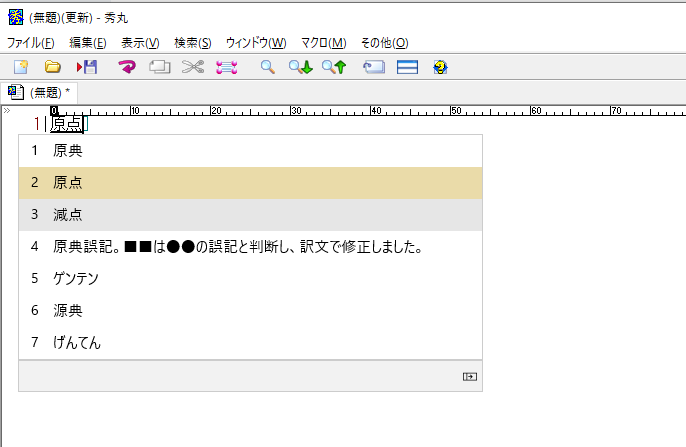
Task: Save the document with the floppy icon
Action: 87,67
